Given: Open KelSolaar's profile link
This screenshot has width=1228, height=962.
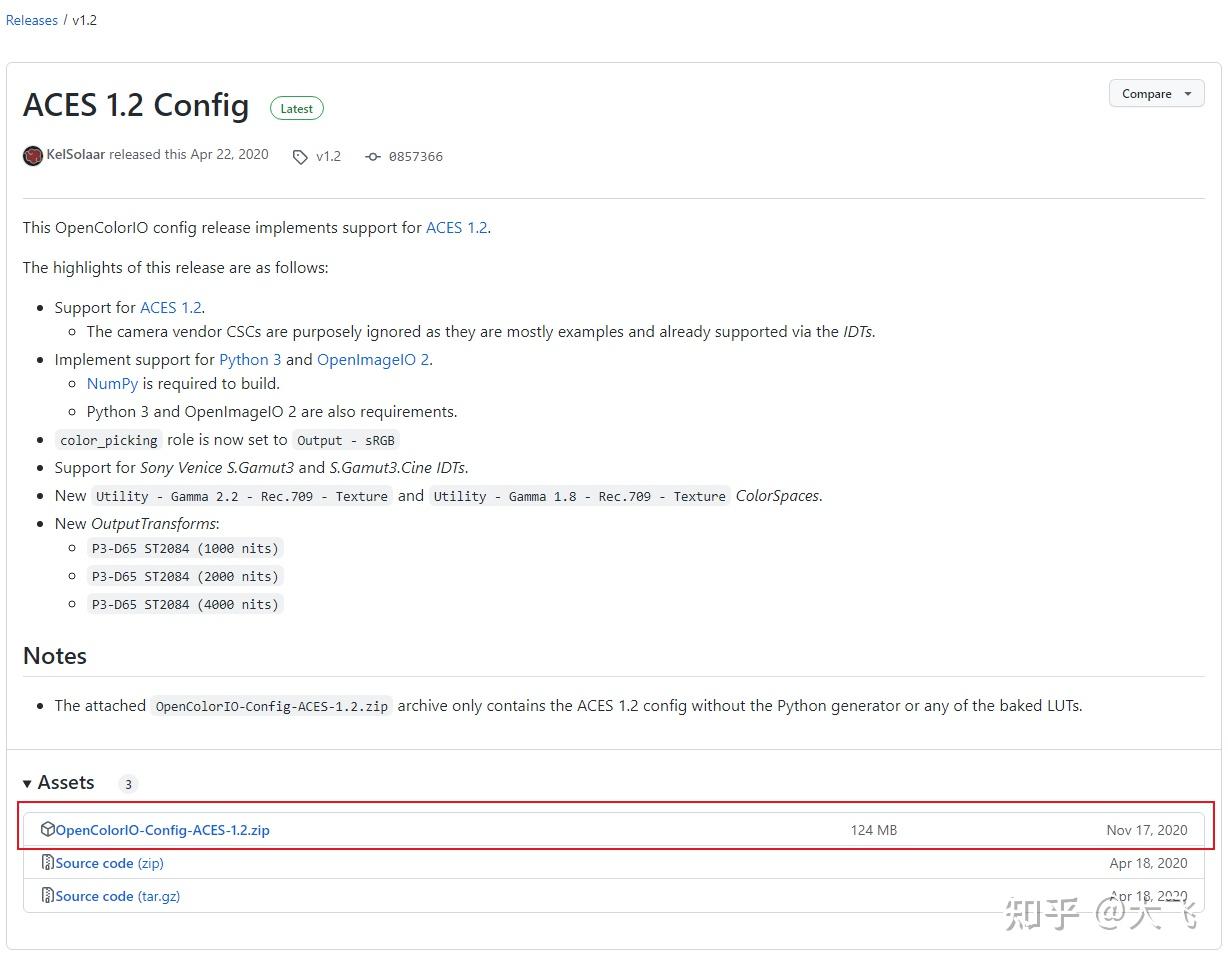Looking at the screenshot, I should click(76, 155).
